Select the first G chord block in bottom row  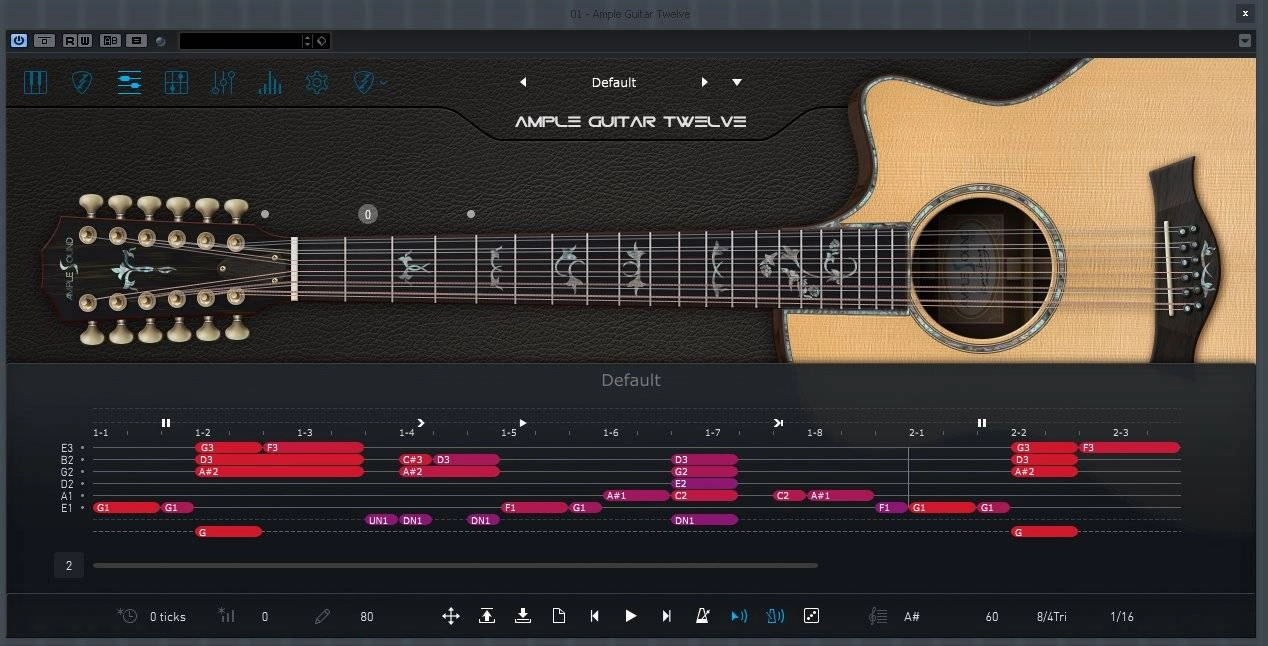(228, 532)
